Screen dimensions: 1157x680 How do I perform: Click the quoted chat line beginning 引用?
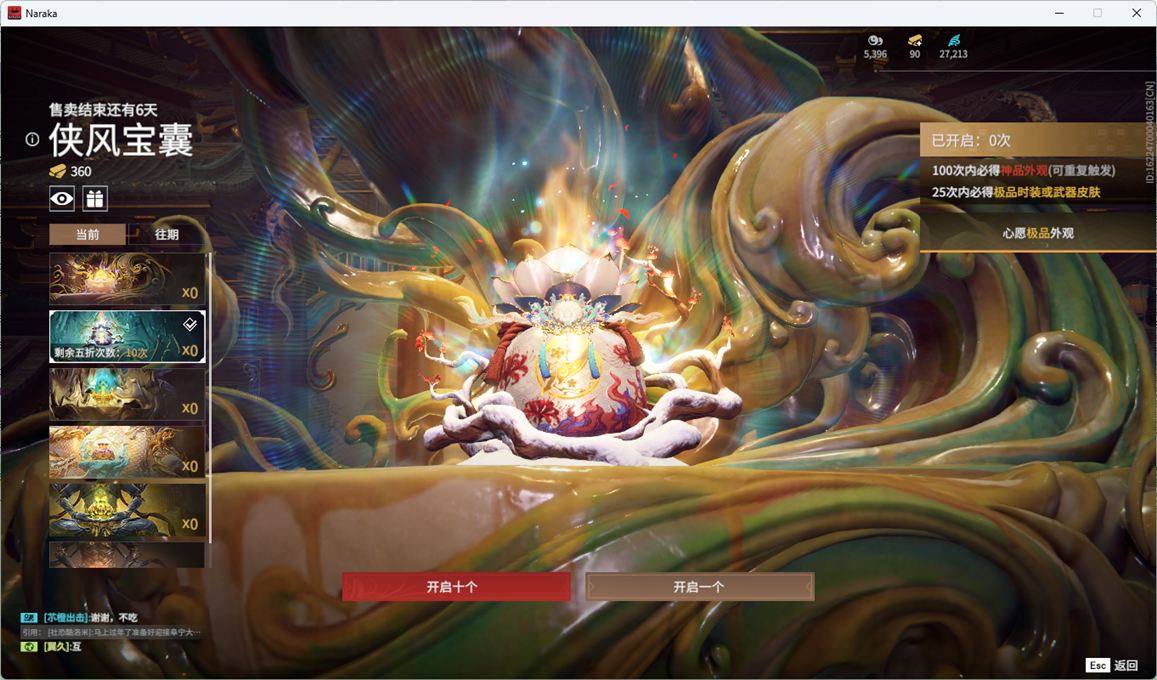pos(111,632)
